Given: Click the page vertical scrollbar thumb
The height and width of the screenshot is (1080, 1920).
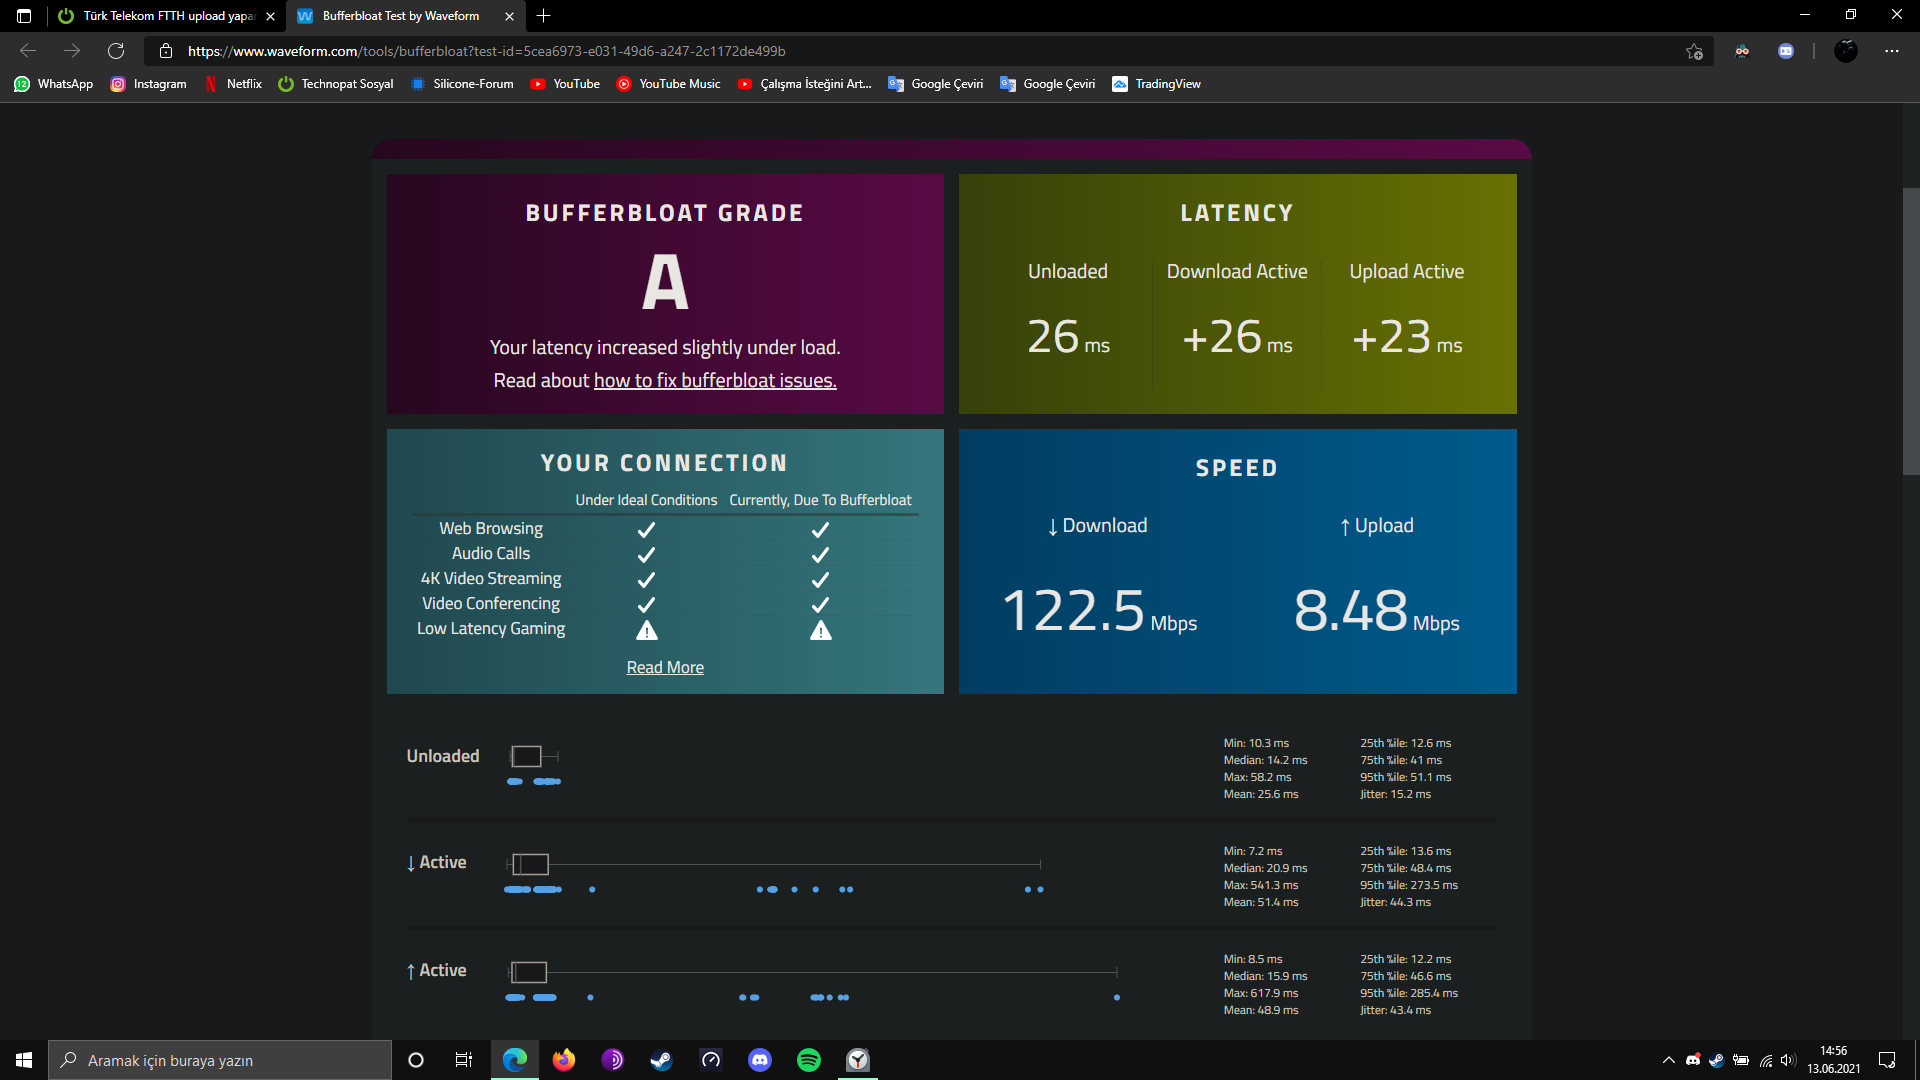Looking at the screenshot, I should pos(1910,330).
